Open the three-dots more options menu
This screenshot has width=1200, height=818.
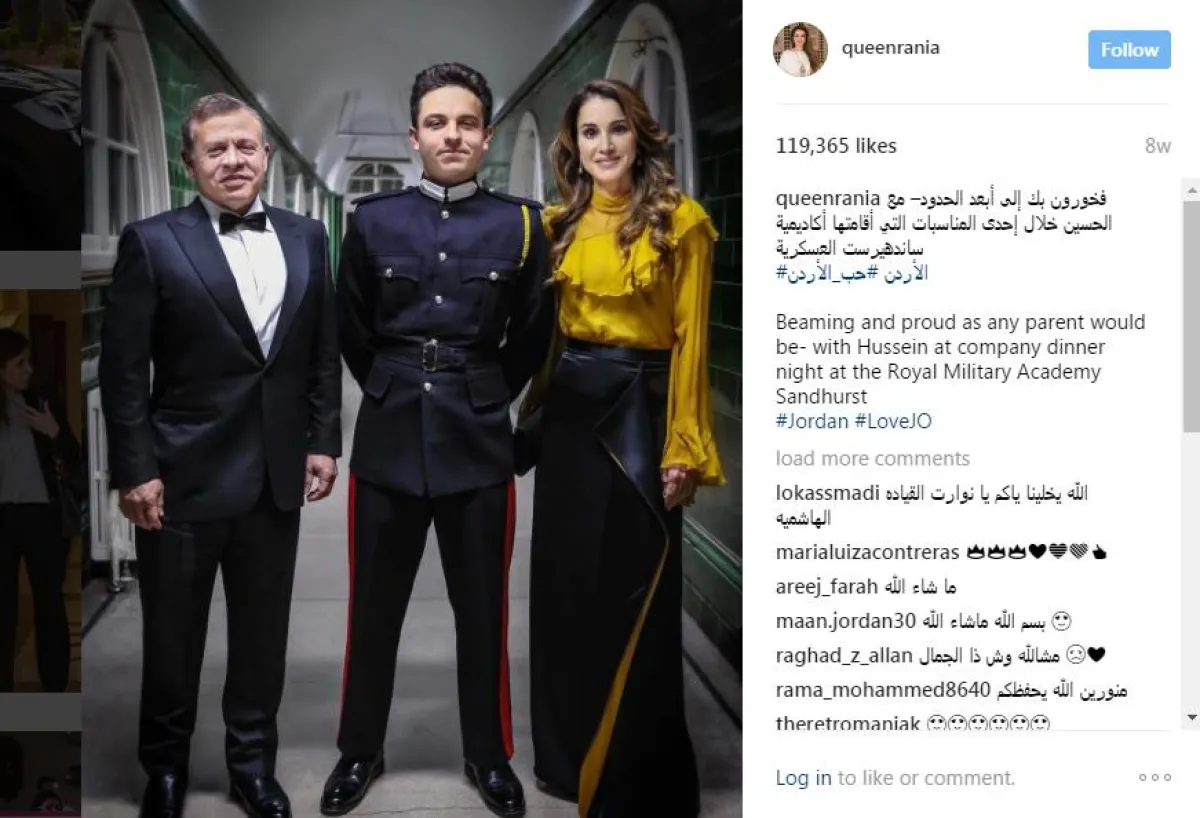tap(1154, 777)
